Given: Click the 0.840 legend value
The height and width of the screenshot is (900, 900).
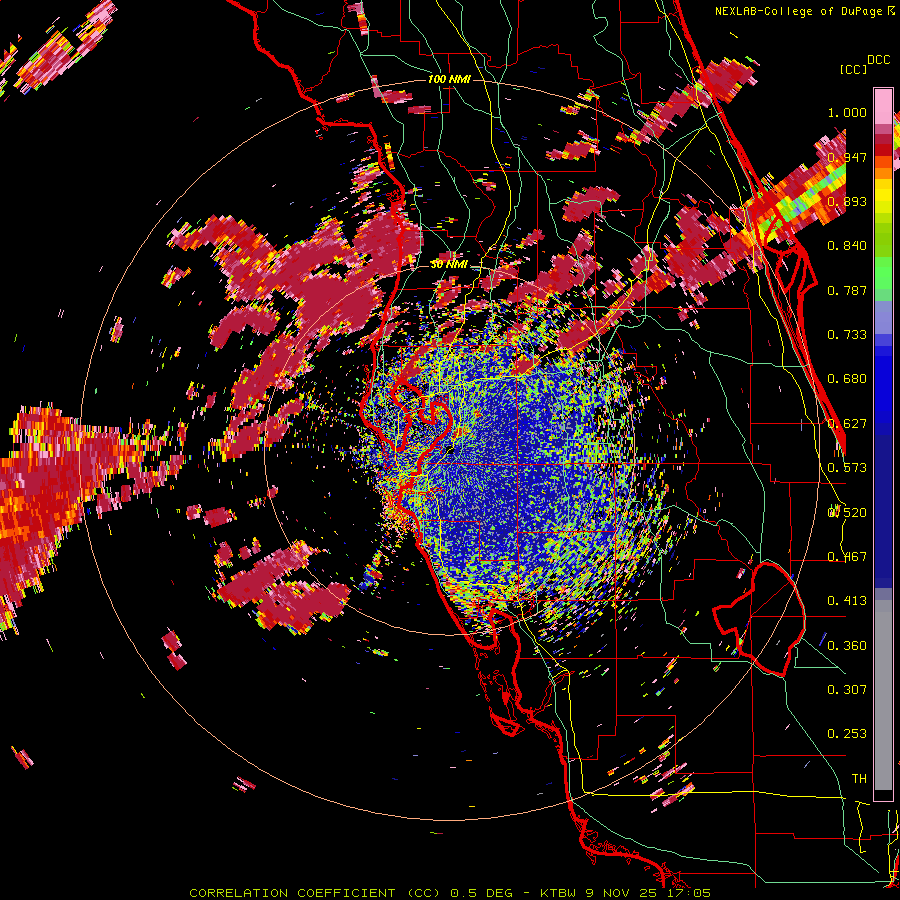Looking at the screenshot, I should coord(847,246).
